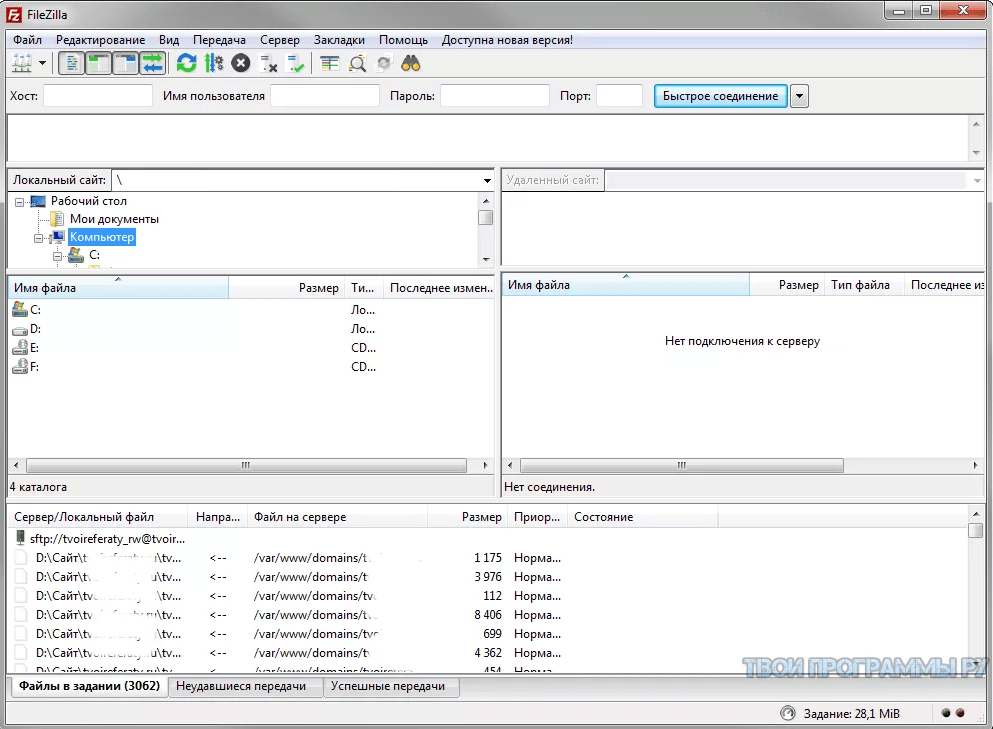This screenshot has width=993, height=729.
Task: Toggle processing of the transfer queue
Action: (214, 63)
